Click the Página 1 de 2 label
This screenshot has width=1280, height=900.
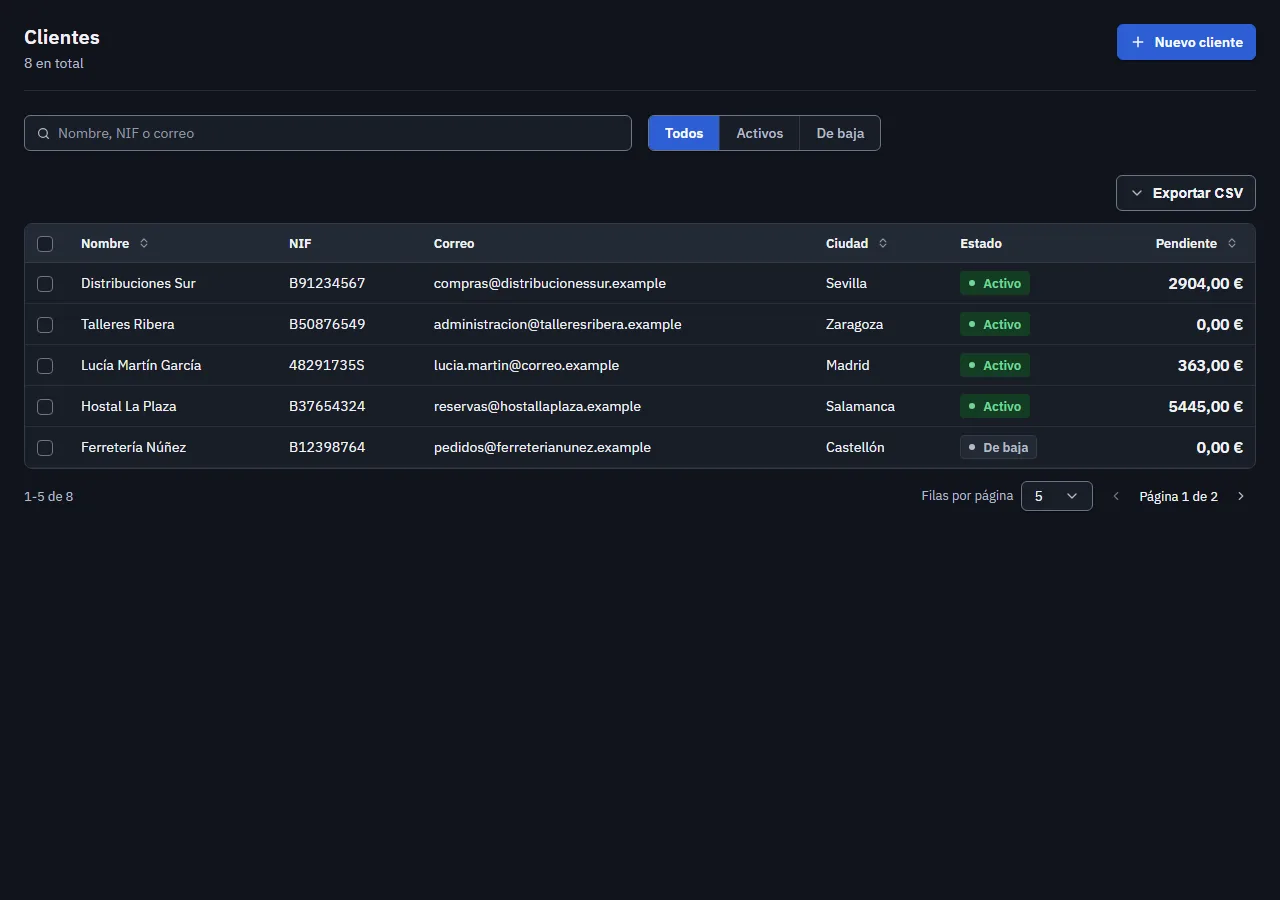pos(1178,497)
